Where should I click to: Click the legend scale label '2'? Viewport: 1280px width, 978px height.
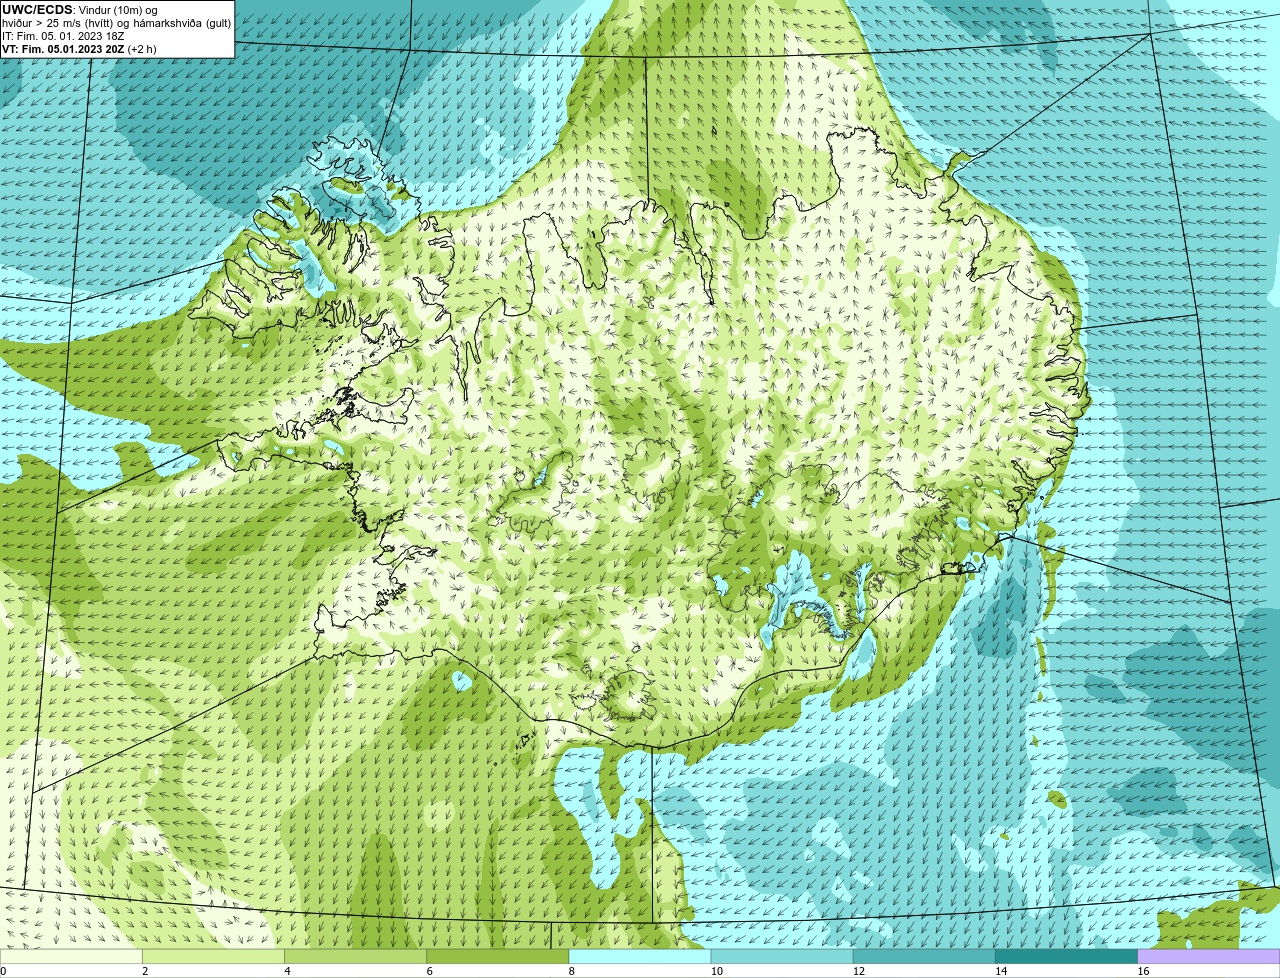145,971
